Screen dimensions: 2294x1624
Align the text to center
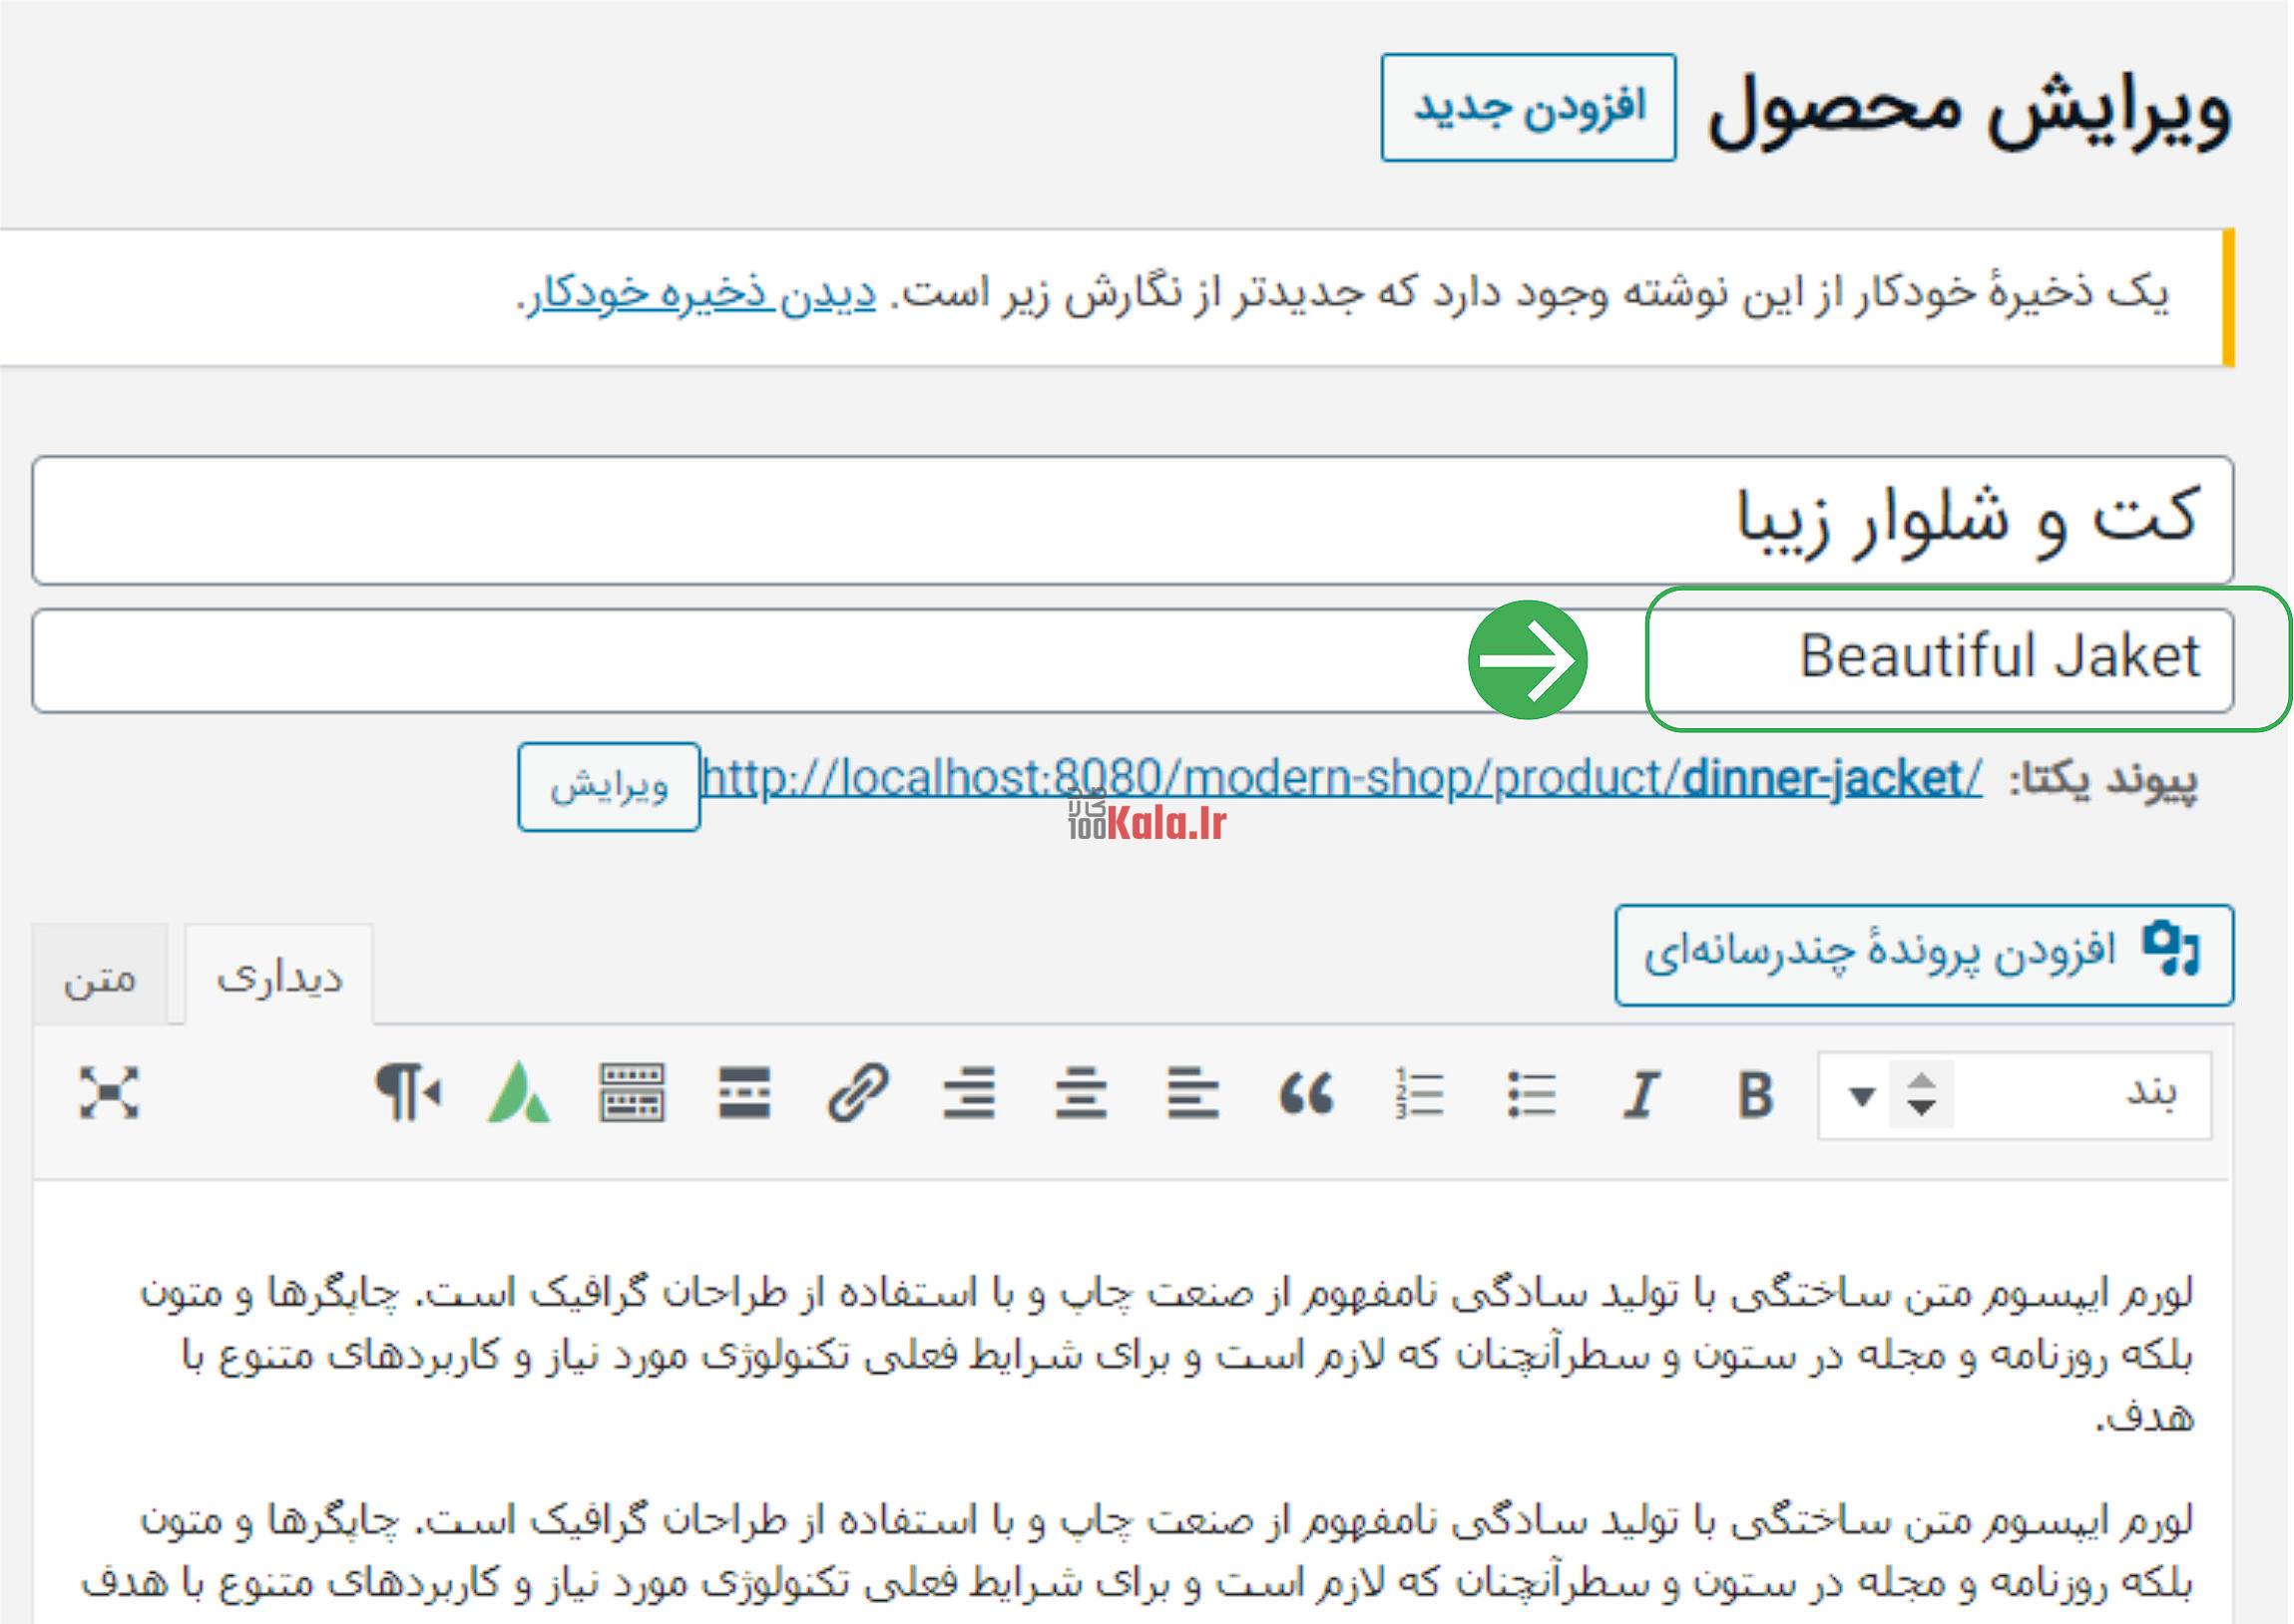[x=1080, y=1095]
